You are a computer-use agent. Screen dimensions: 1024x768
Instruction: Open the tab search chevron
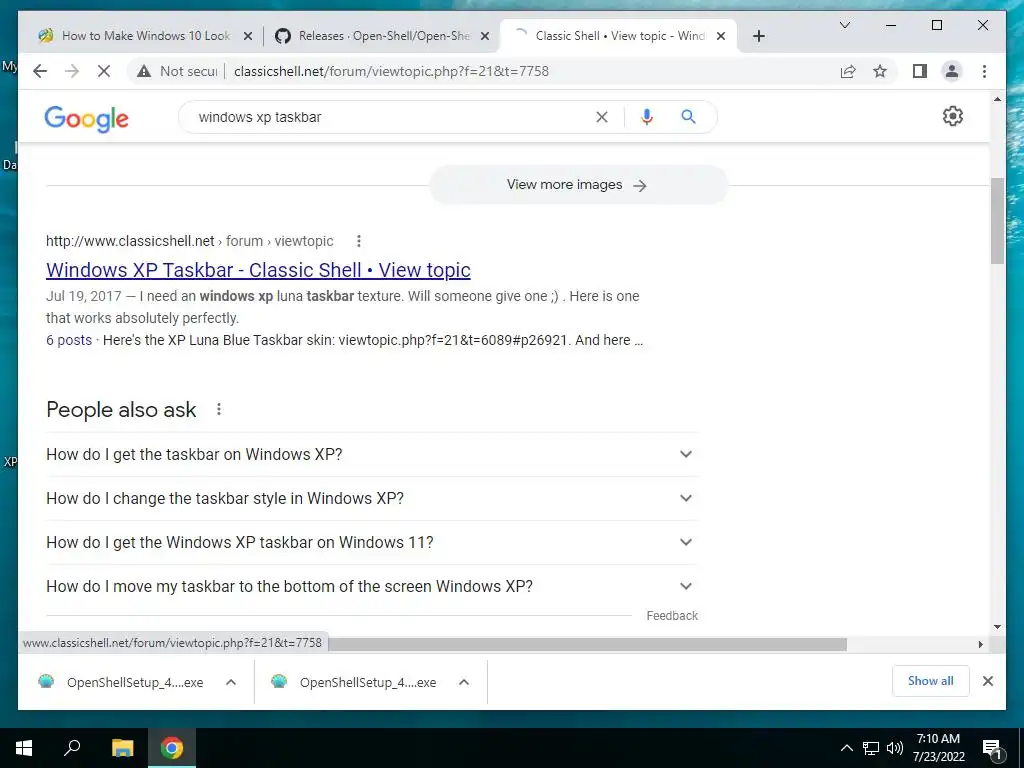pos(844,25)
